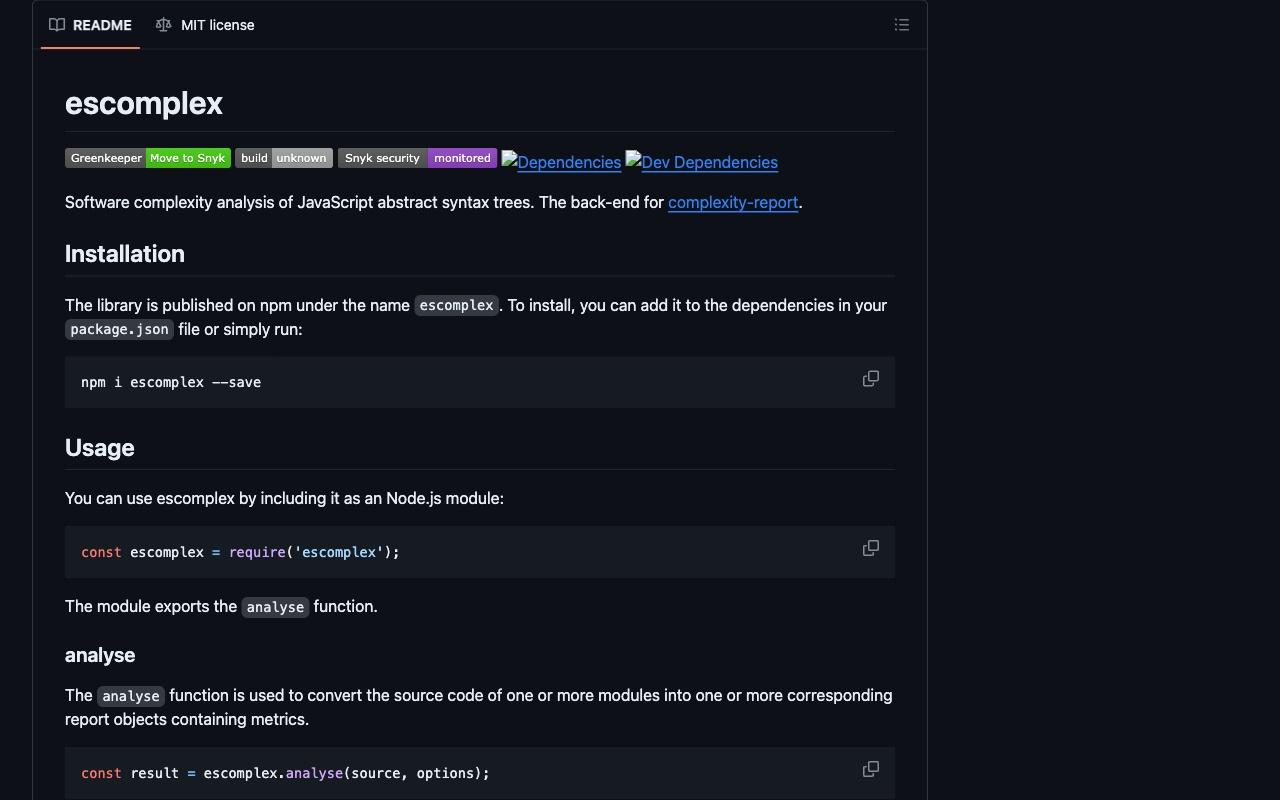Screen dimensions: 1280x800
Task: Open the Dependencies badge link
Action: pos(561,162)
